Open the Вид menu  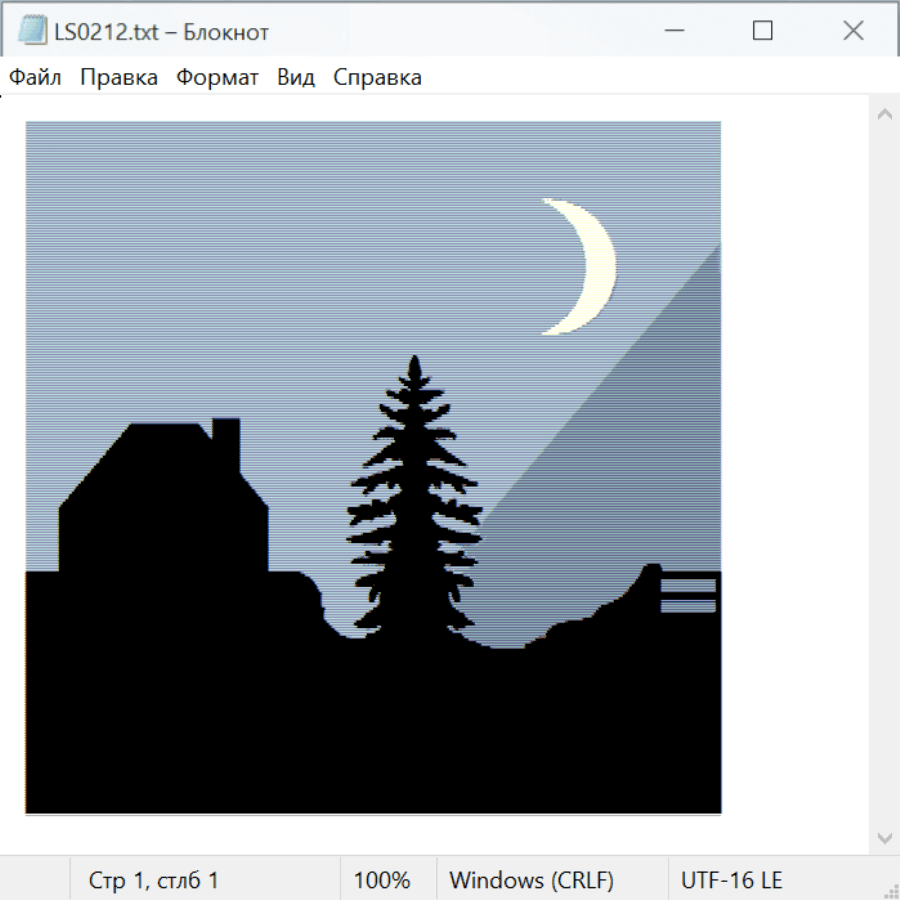pyautogui.click(x=295, y=78)
